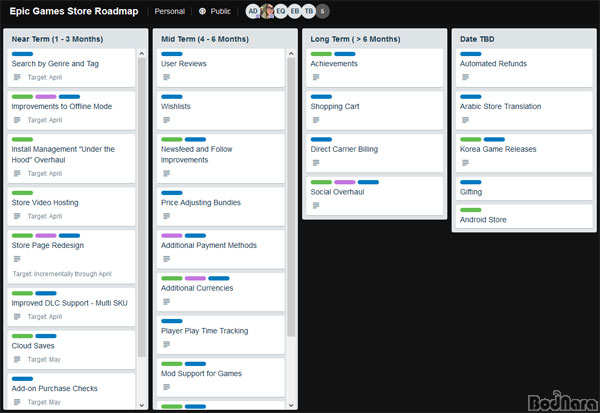Open the Improvements to Offline Mode card
The height and width of the screenshot is (413, 600).
click(x=71, y=110)
